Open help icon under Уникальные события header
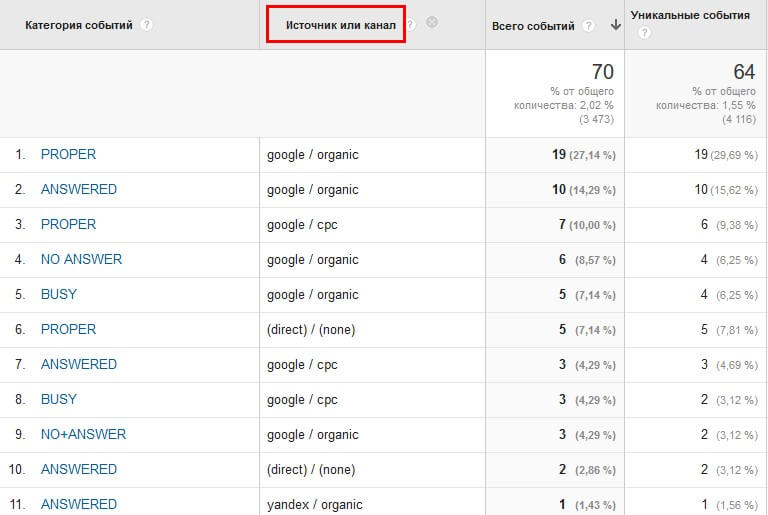This screenshot has height=515, width=768. [x=645, y=33]
